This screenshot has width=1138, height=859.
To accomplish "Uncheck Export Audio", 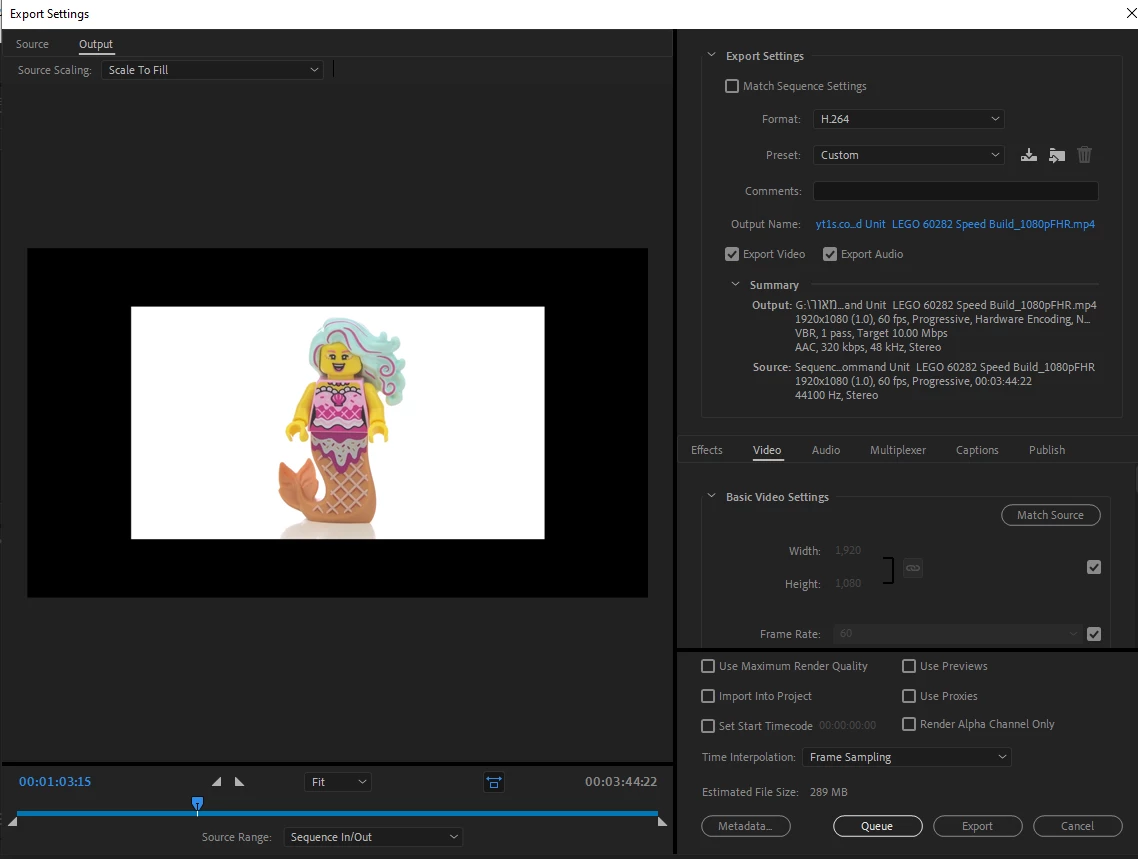I will coord(830,254).
